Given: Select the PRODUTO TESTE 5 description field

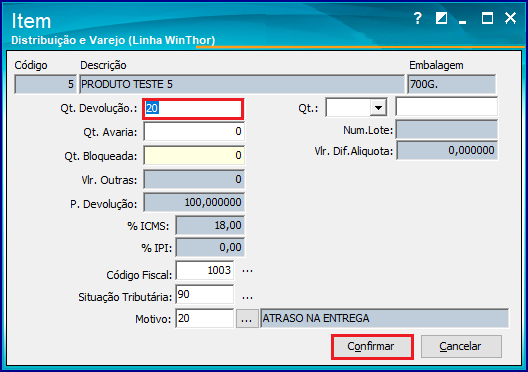Looking at the screenshot, I should [242, 84].
